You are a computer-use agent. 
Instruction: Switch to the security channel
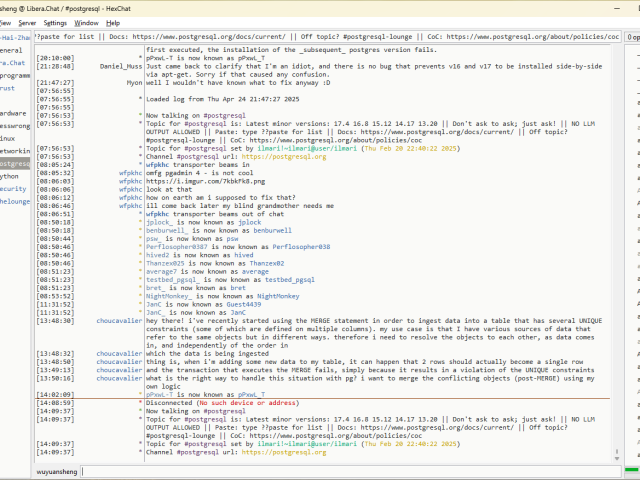[13, 188]
